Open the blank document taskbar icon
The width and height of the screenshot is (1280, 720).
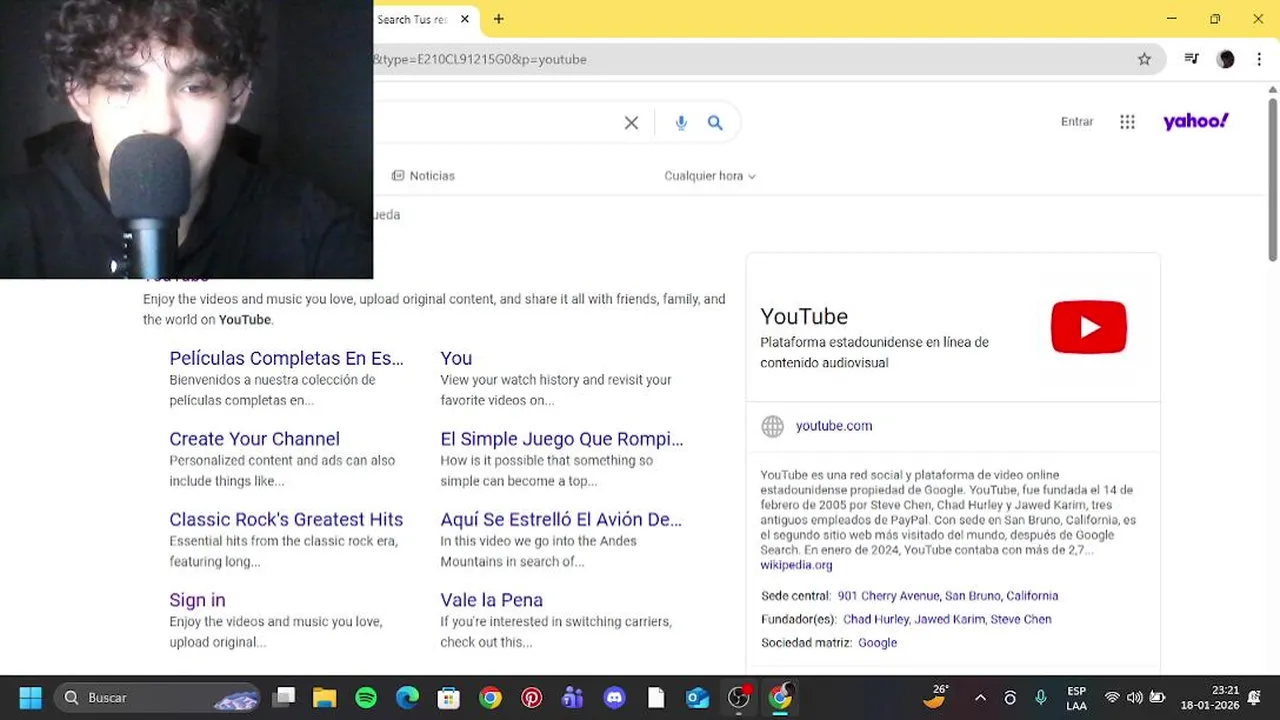[655, 697]
